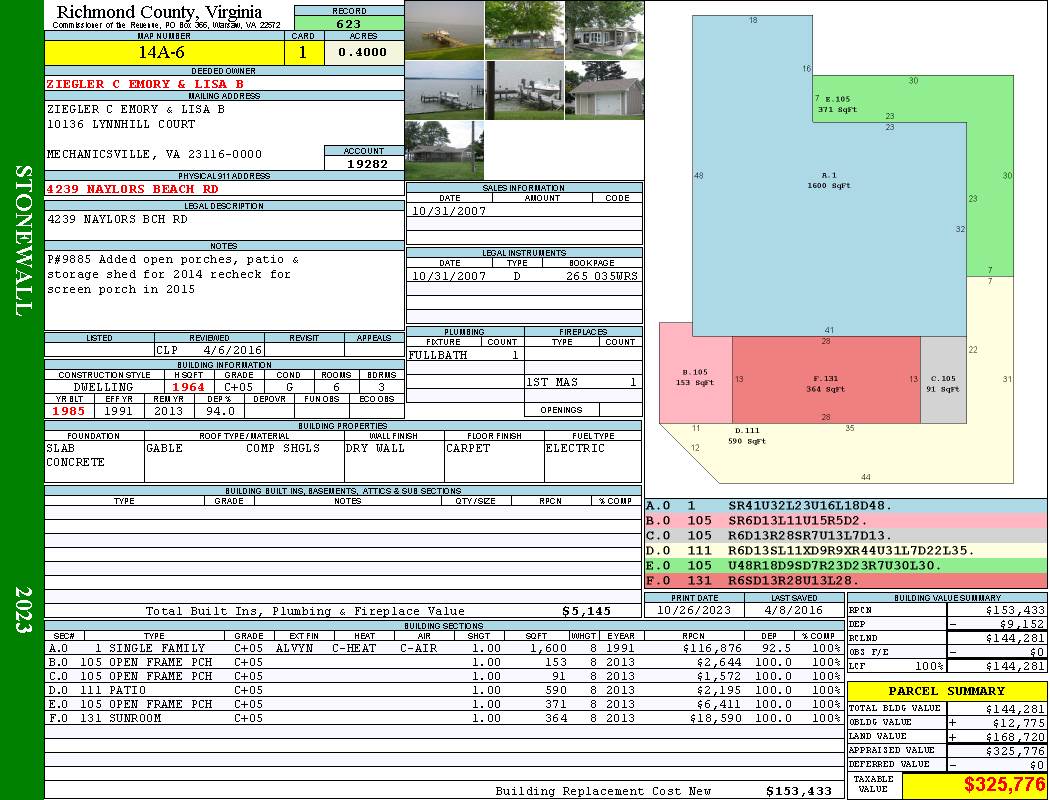Click the house with patio photo
This screenshot has width=1050, height=800.
(604, 30)
